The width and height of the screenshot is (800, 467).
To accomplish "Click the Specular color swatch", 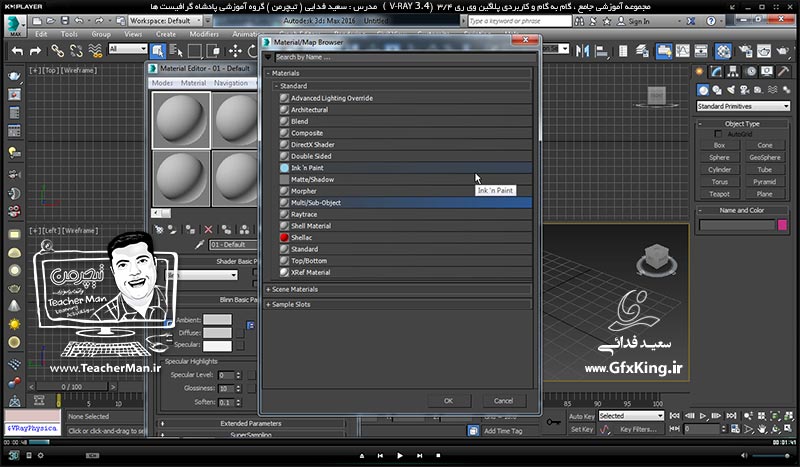I will pyautogui.click(x=217, y=346).
